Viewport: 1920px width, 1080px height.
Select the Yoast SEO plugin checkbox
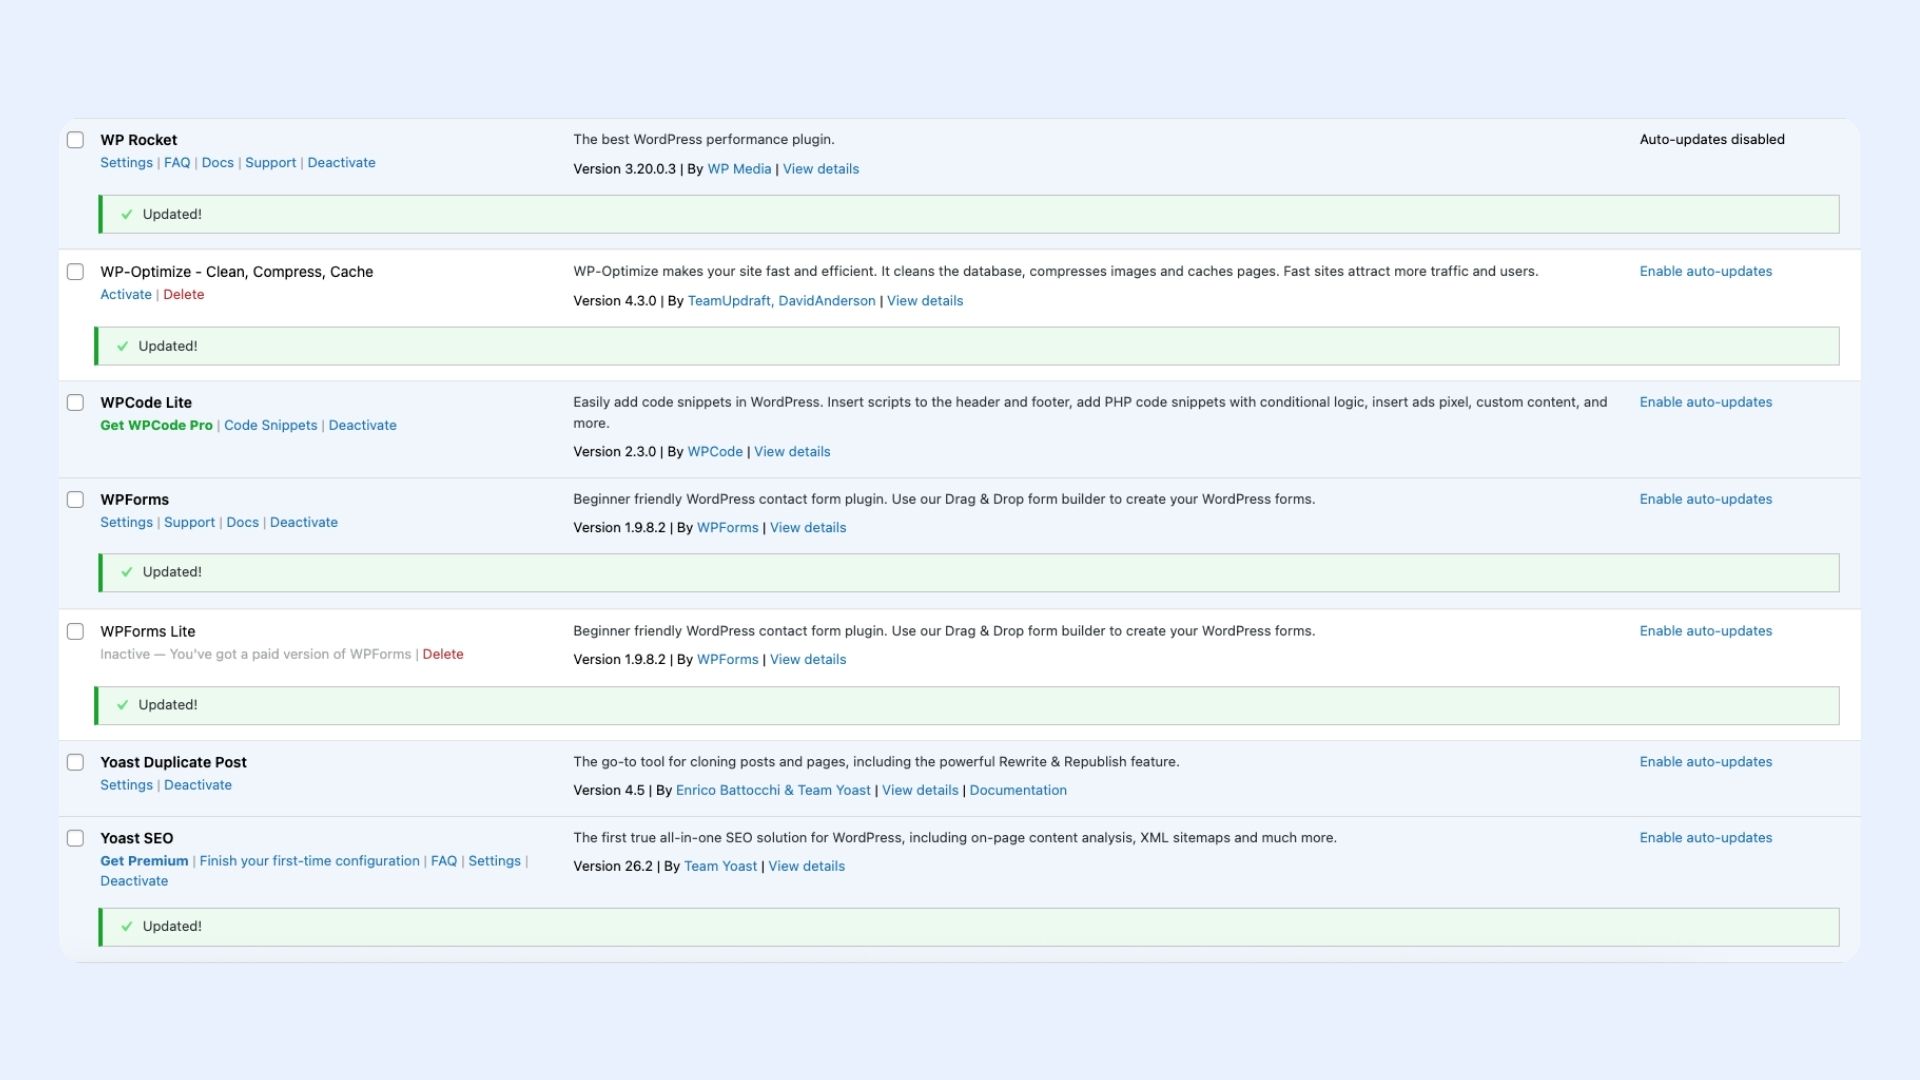pyautogui.click(x=75, y=838)
